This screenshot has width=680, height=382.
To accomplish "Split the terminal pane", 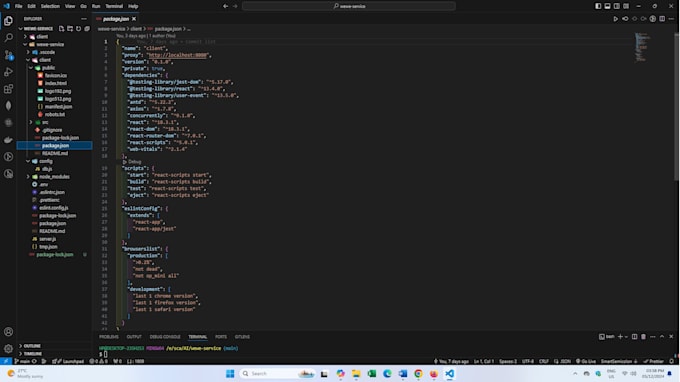I will [634, 336].
